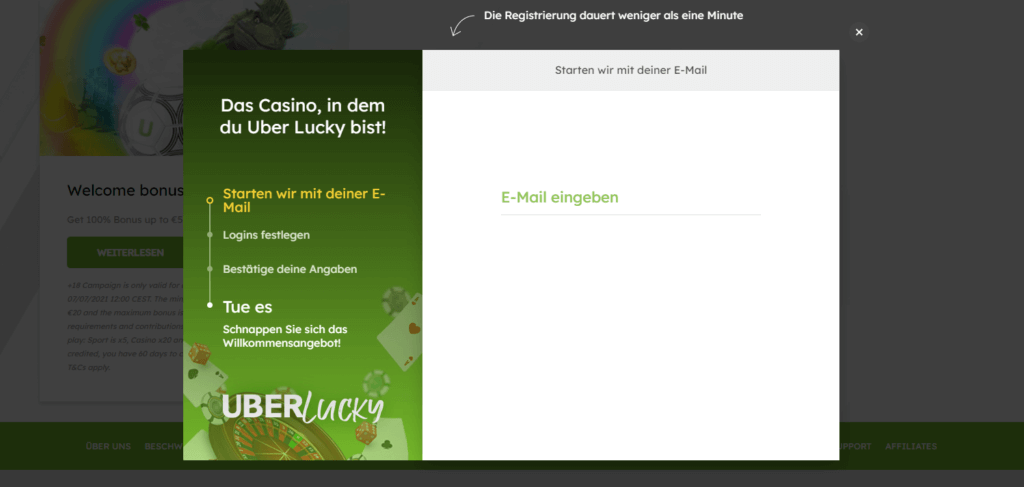Click 'Das Casino, in dem du Uber Lucky bist!' headline
Viewport: 1024px width, 487px height.
click(x=303, y=116)
